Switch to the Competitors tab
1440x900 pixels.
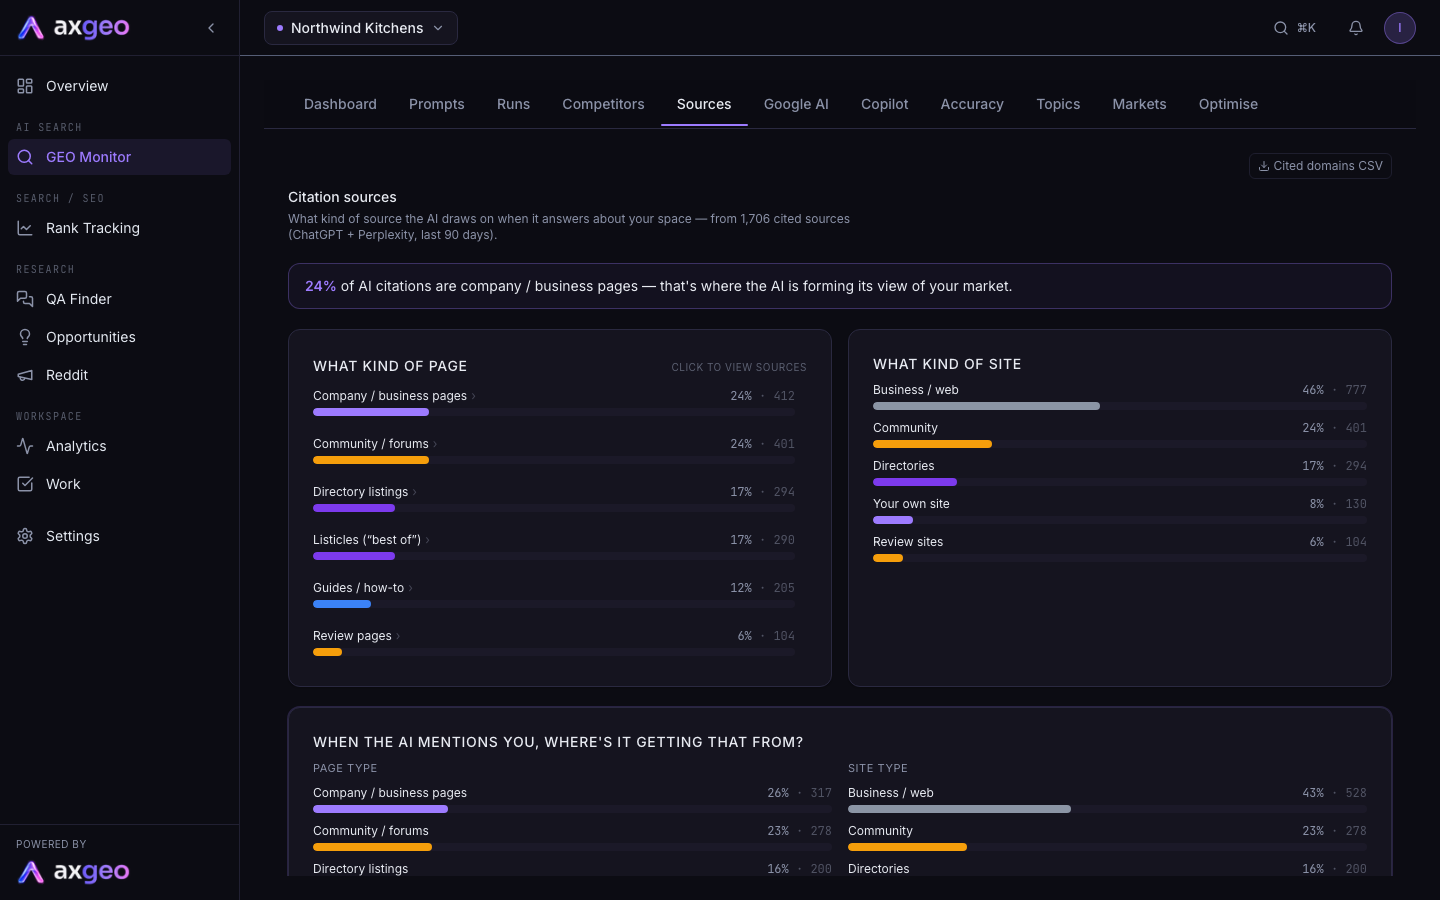coord(603,104)
